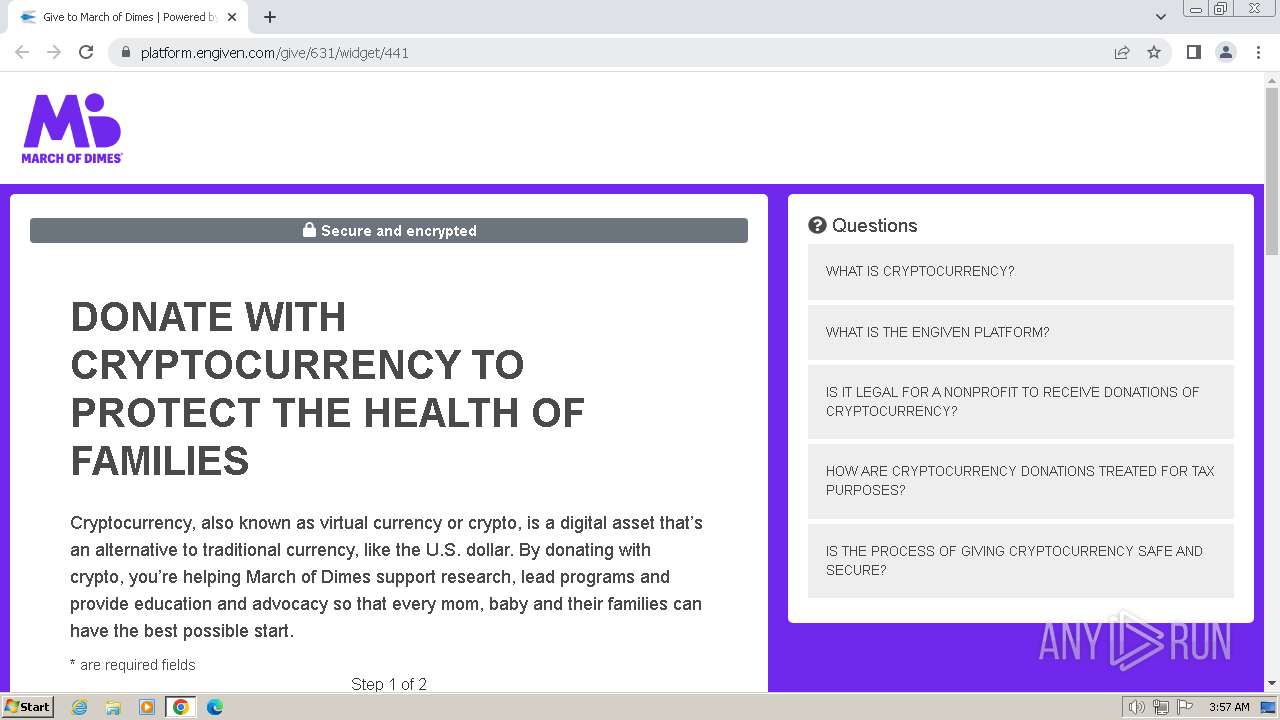Open a new browser tab
Viewport: 1280px width, 720px height.
(x=270, y=17)
